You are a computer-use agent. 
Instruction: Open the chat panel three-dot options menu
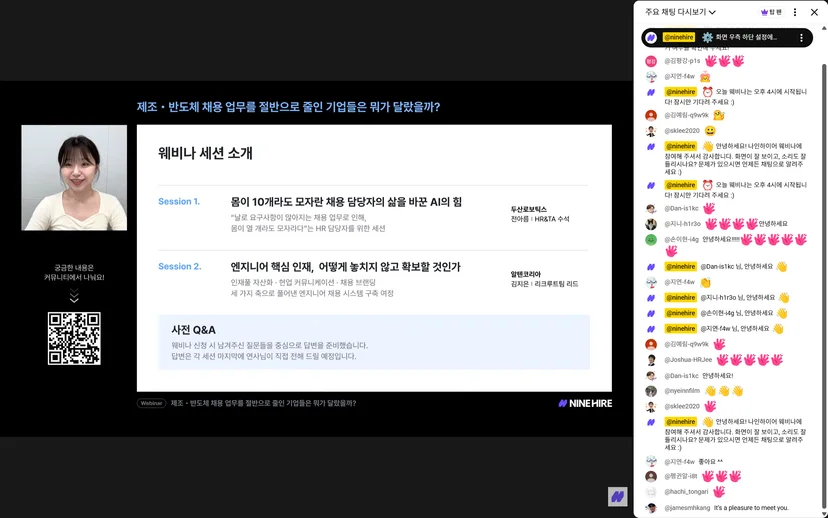795,12
